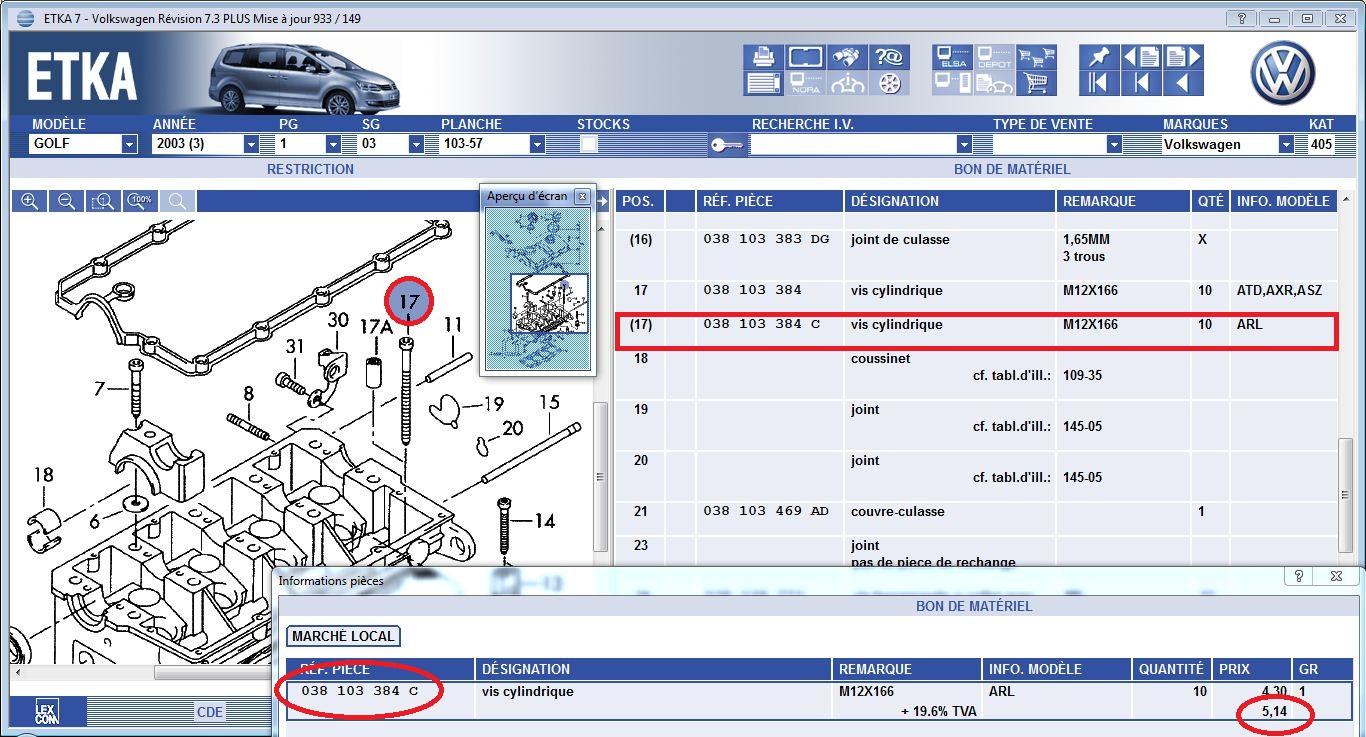Click the vehicle information icon

coord(847,83)
